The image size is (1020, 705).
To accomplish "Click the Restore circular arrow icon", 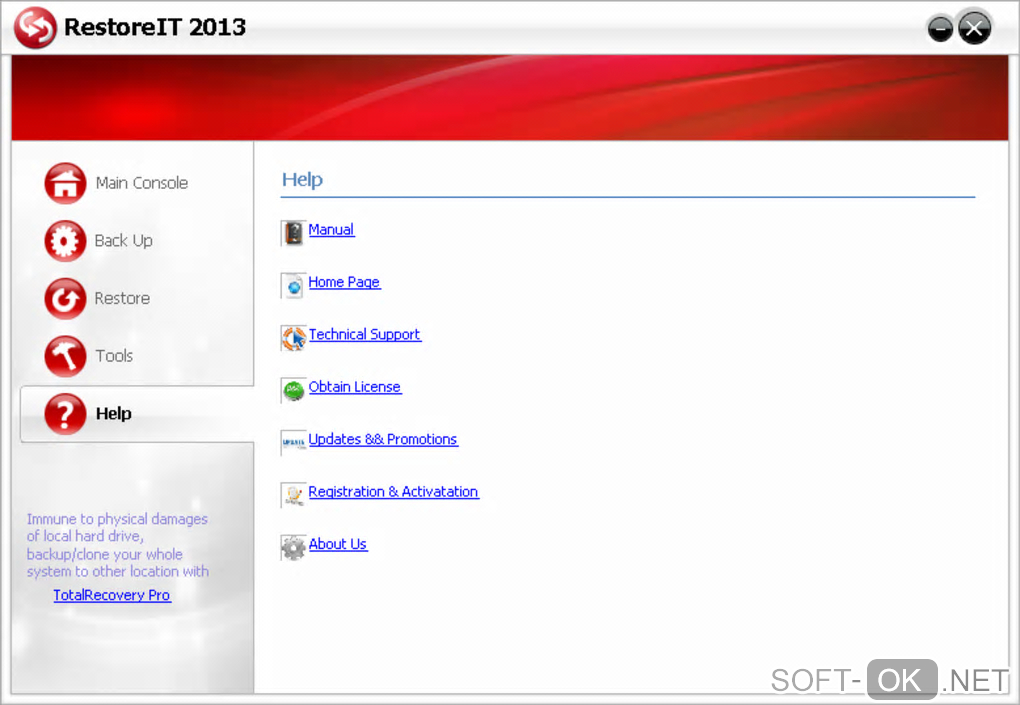I will 65,299.
